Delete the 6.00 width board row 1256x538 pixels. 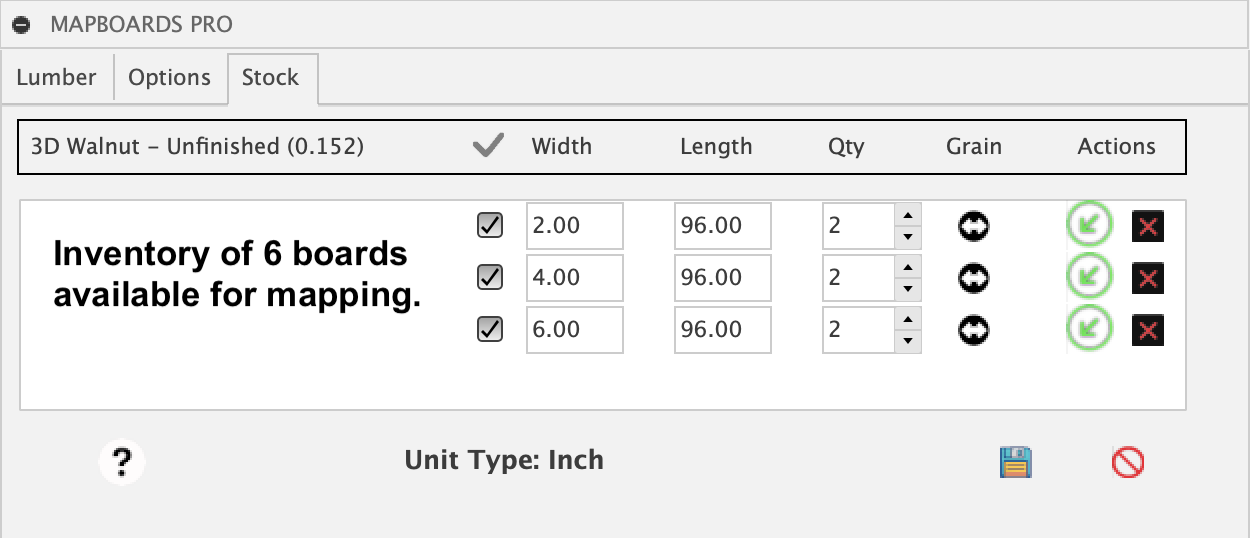point(1148,330)
